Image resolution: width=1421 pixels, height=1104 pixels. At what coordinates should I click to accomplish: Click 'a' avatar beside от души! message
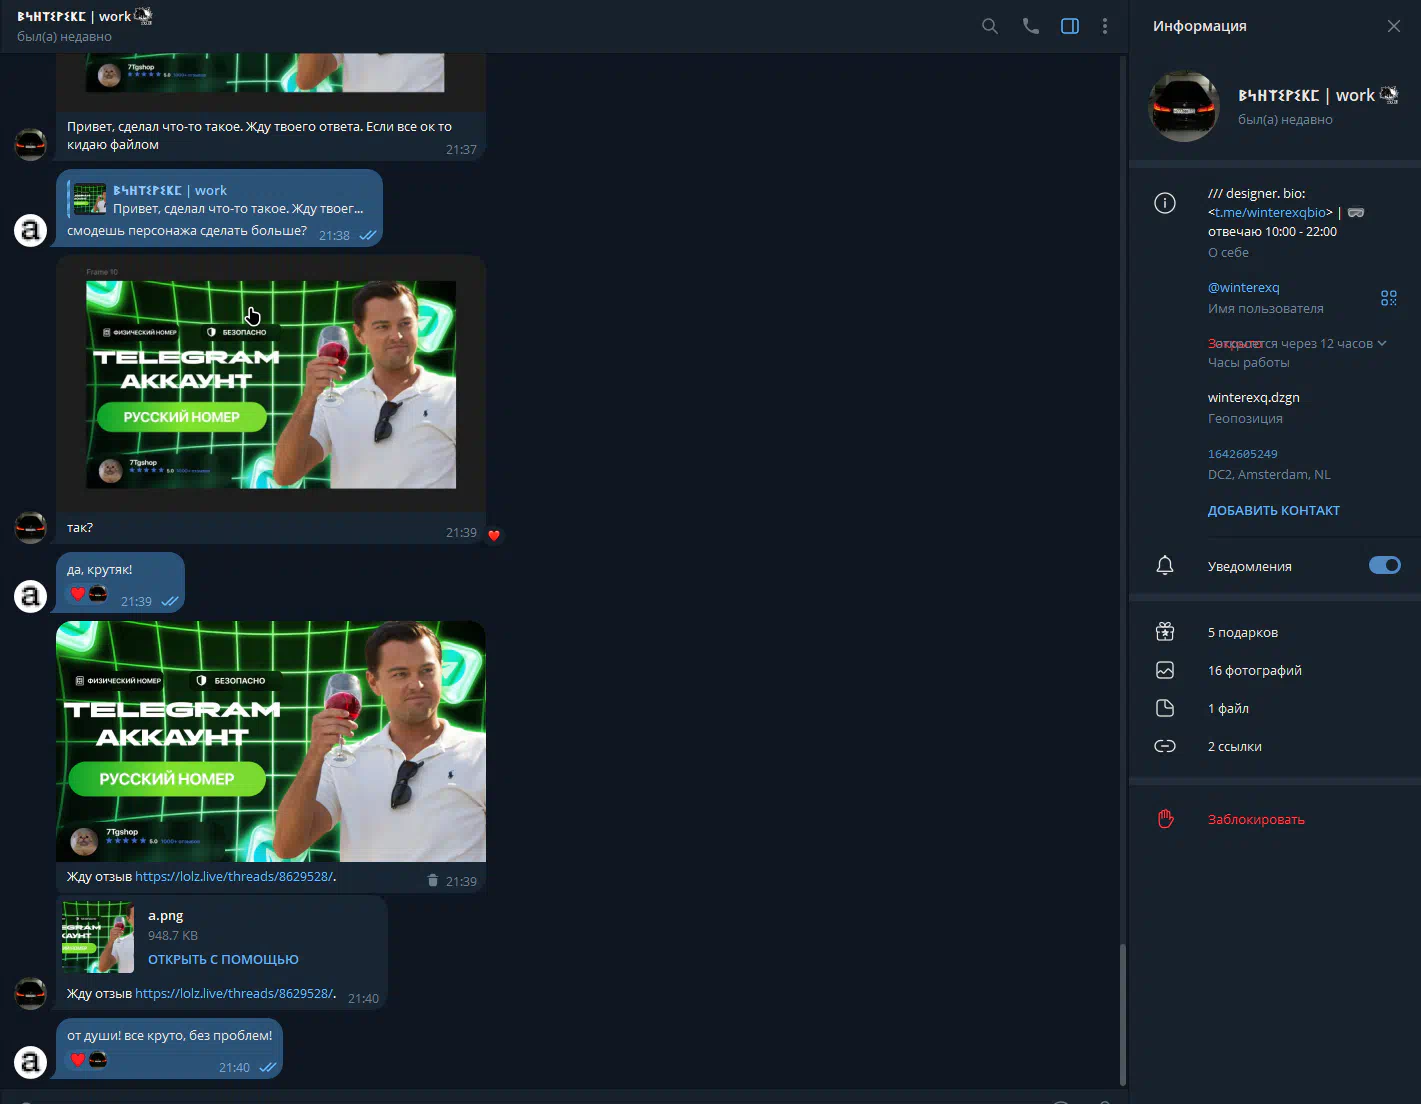point(30,1062)
